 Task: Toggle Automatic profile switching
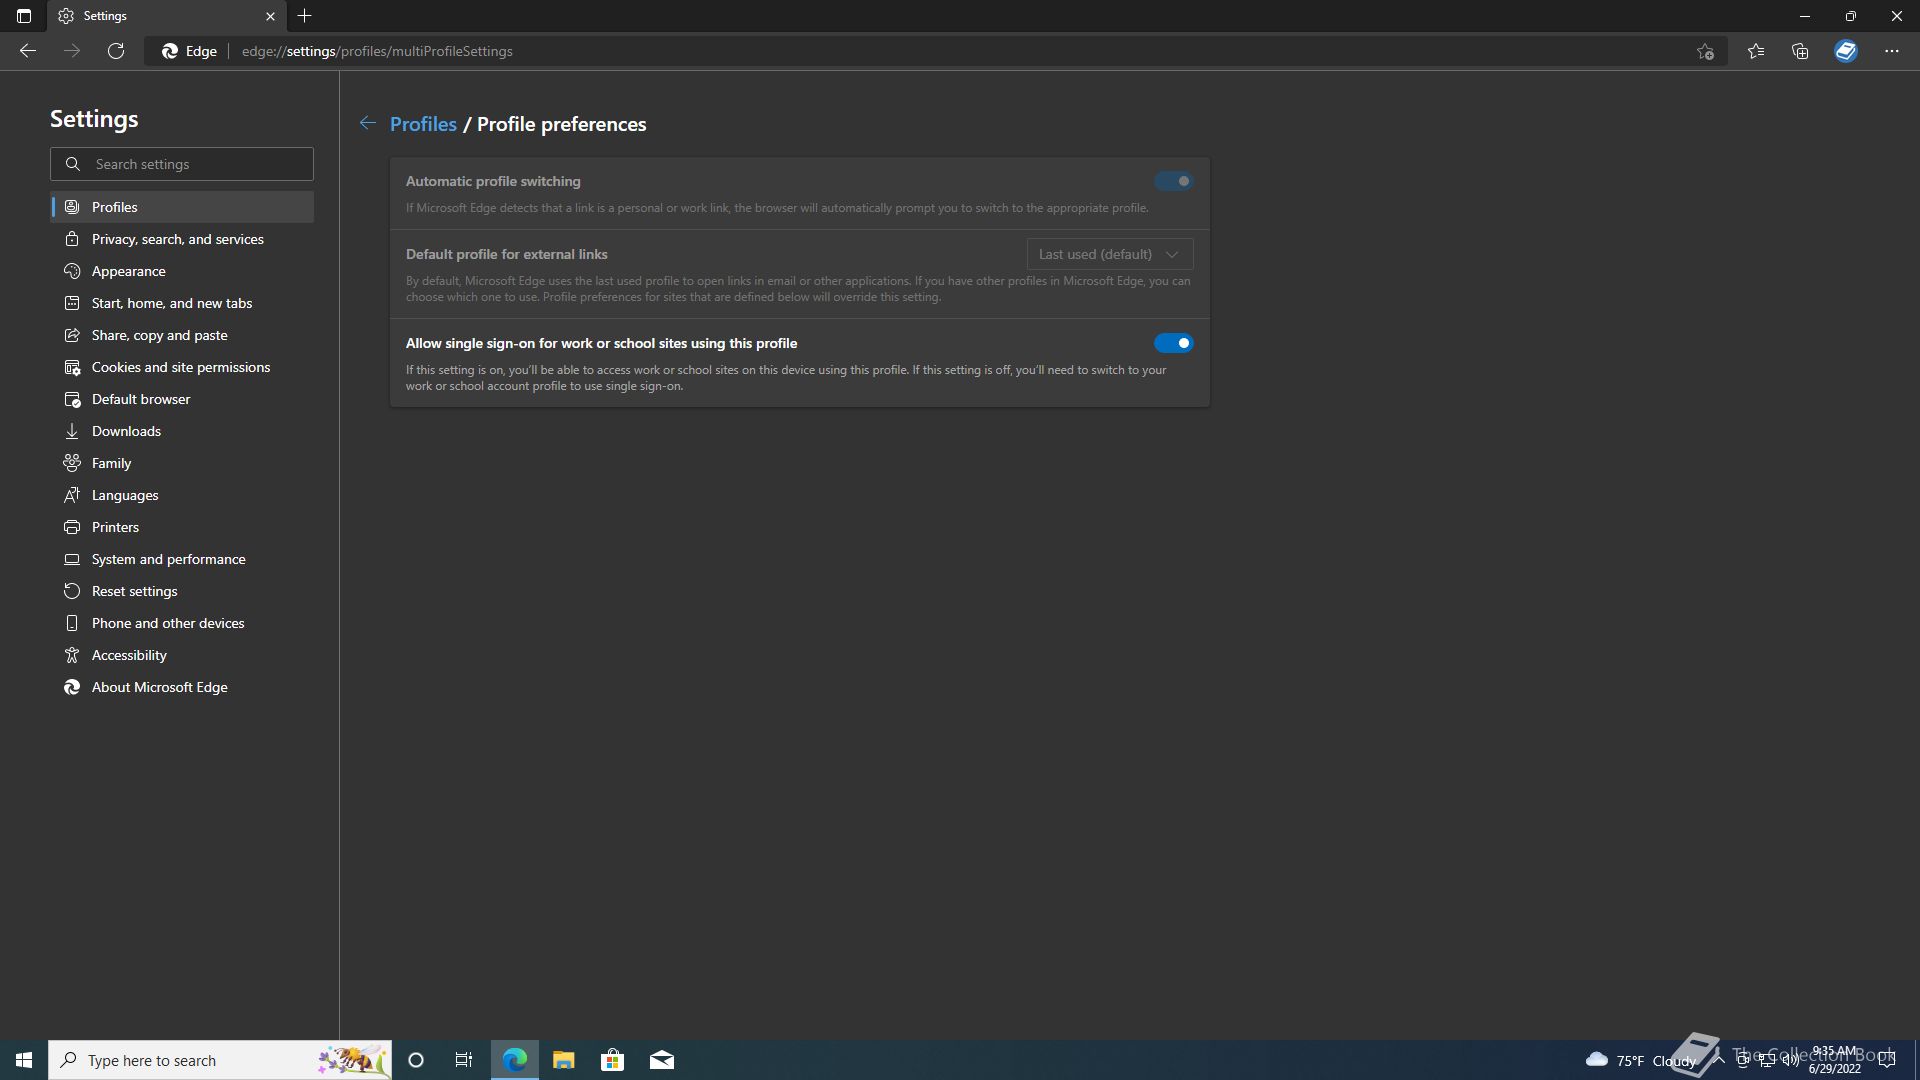click(x=1173, y=181)
